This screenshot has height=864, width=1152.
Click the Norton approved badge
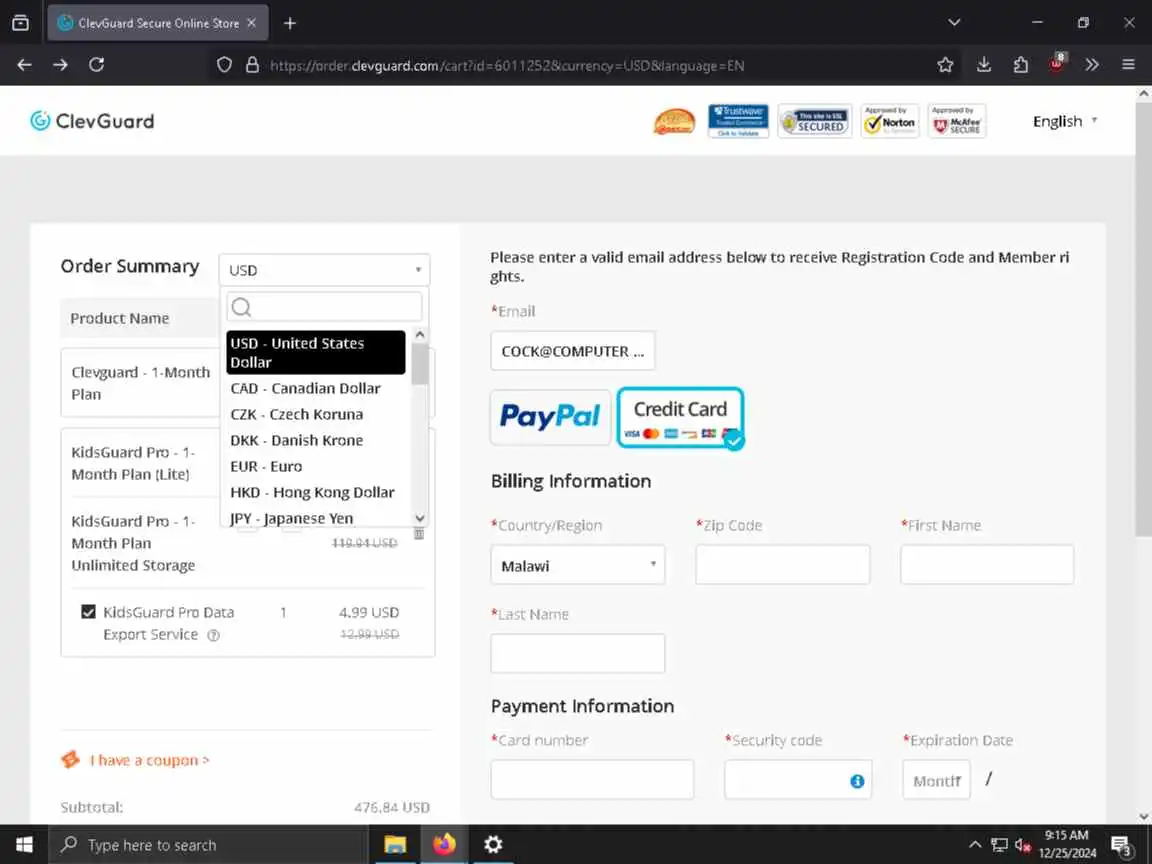coord(890,121)
